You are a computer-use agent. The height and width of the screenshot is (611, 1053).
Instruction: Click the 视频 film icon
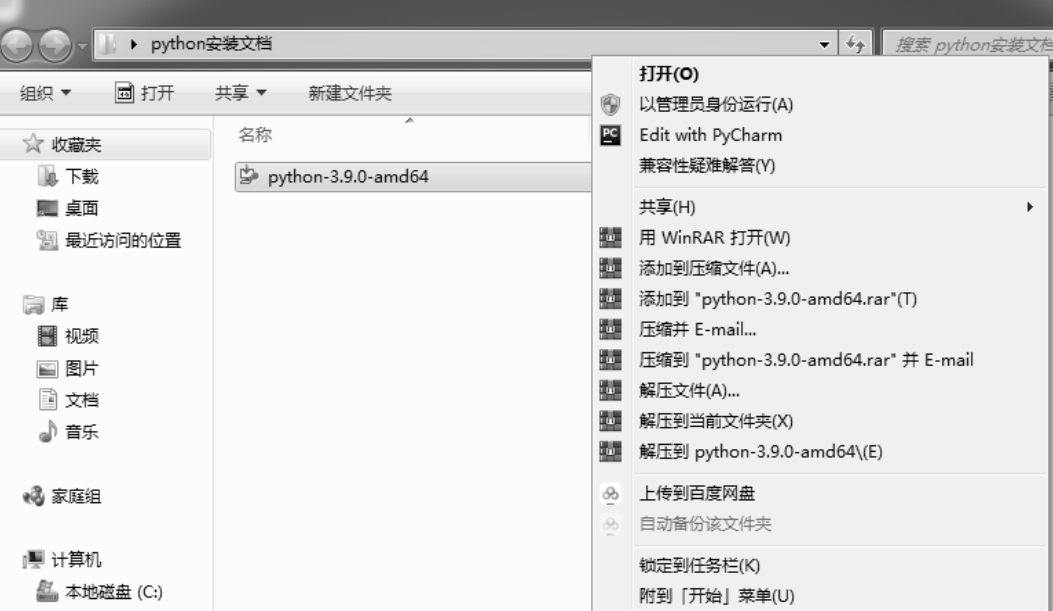coord(47,336)
